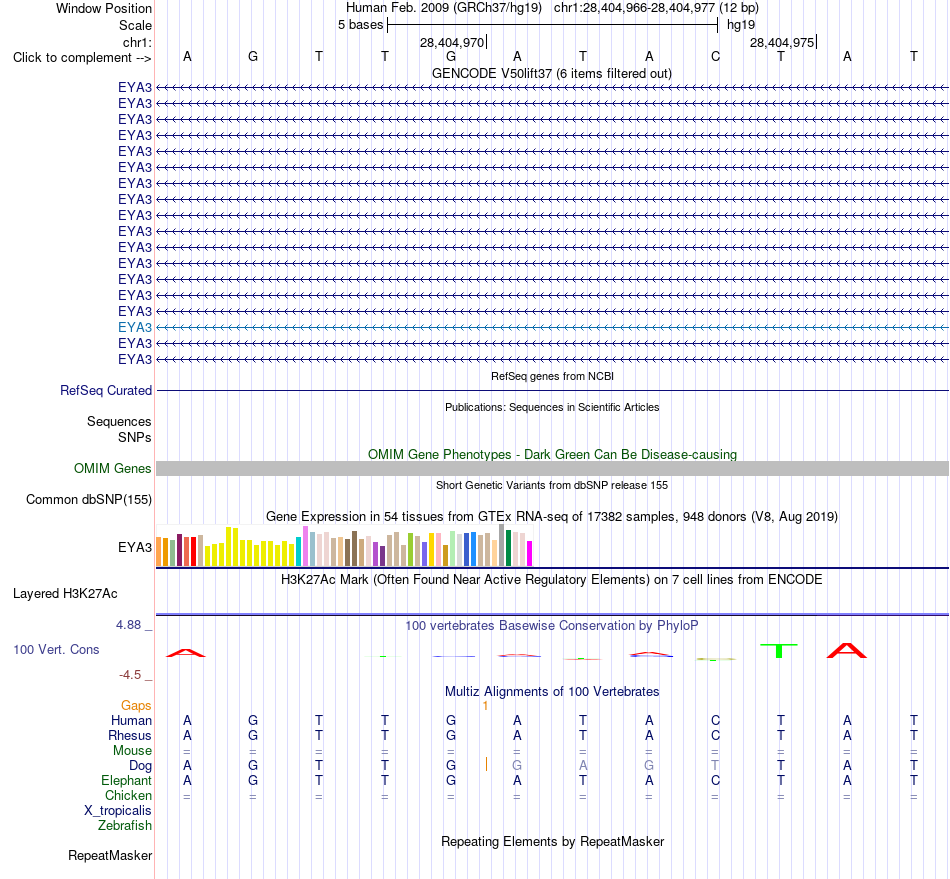
Task: Click the 'Window Position' track label
Action: (104, 8)
